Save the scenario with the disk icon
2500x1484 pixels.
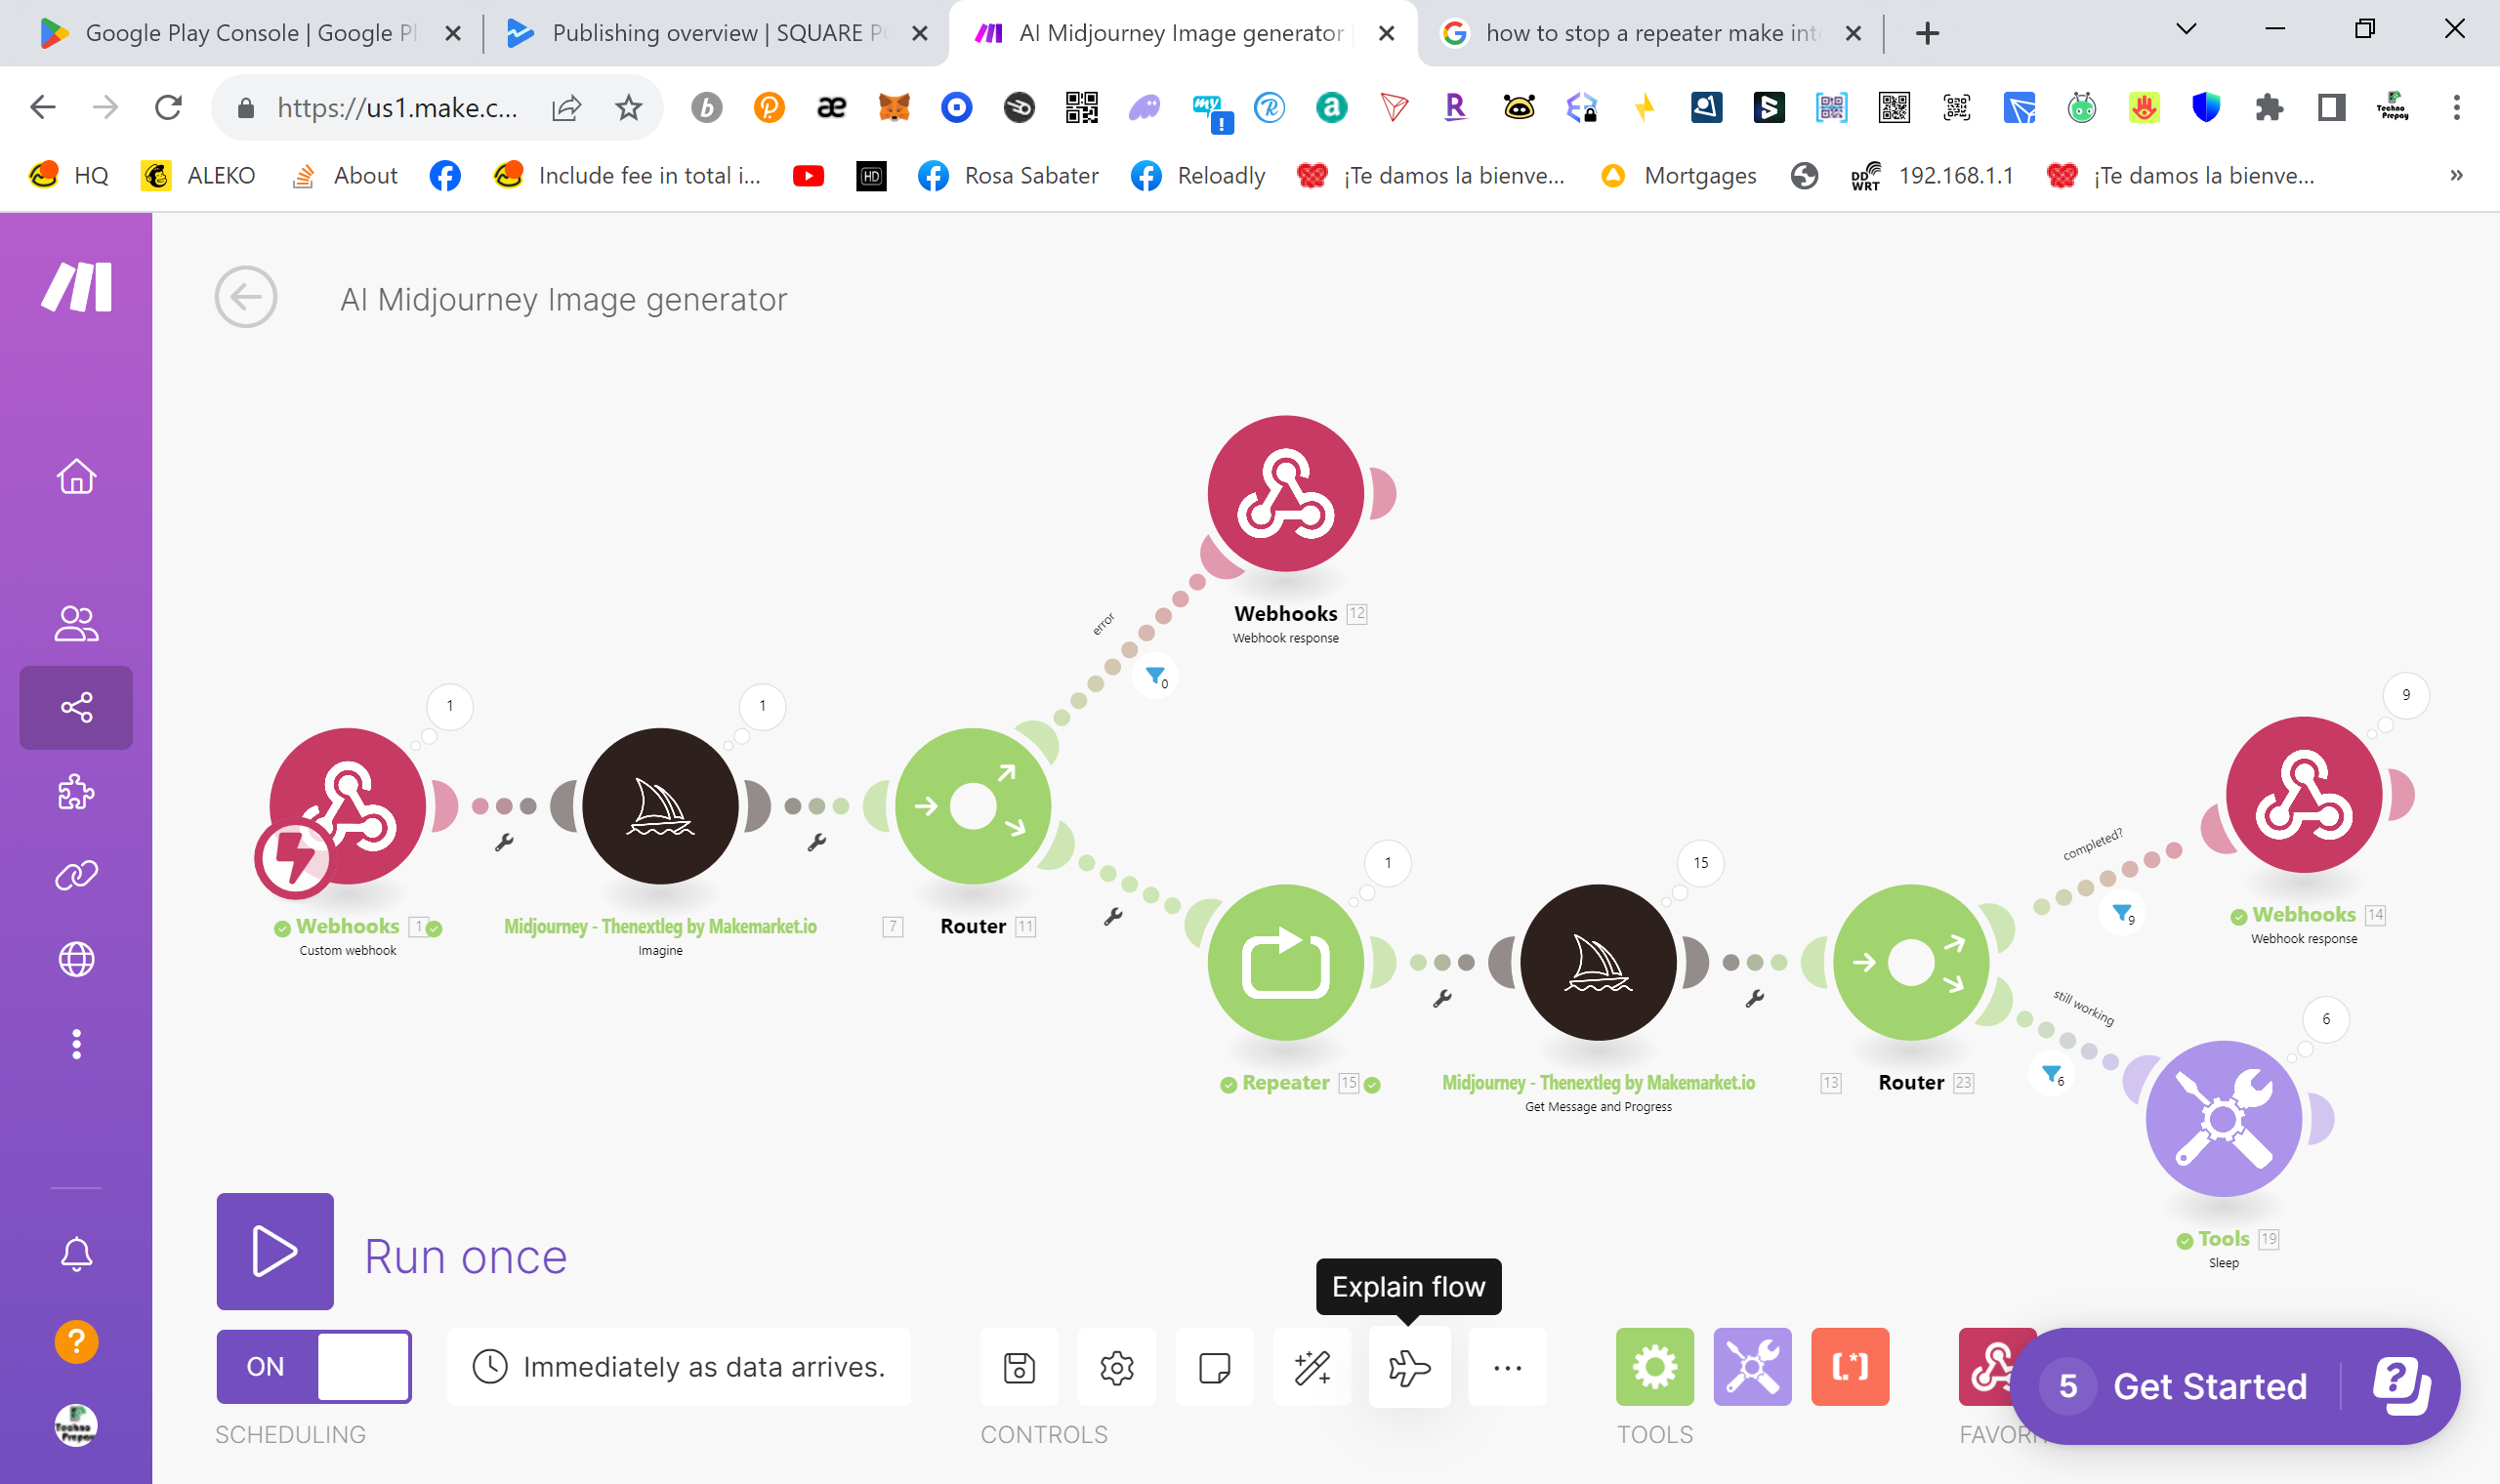coord(1019,1366)
